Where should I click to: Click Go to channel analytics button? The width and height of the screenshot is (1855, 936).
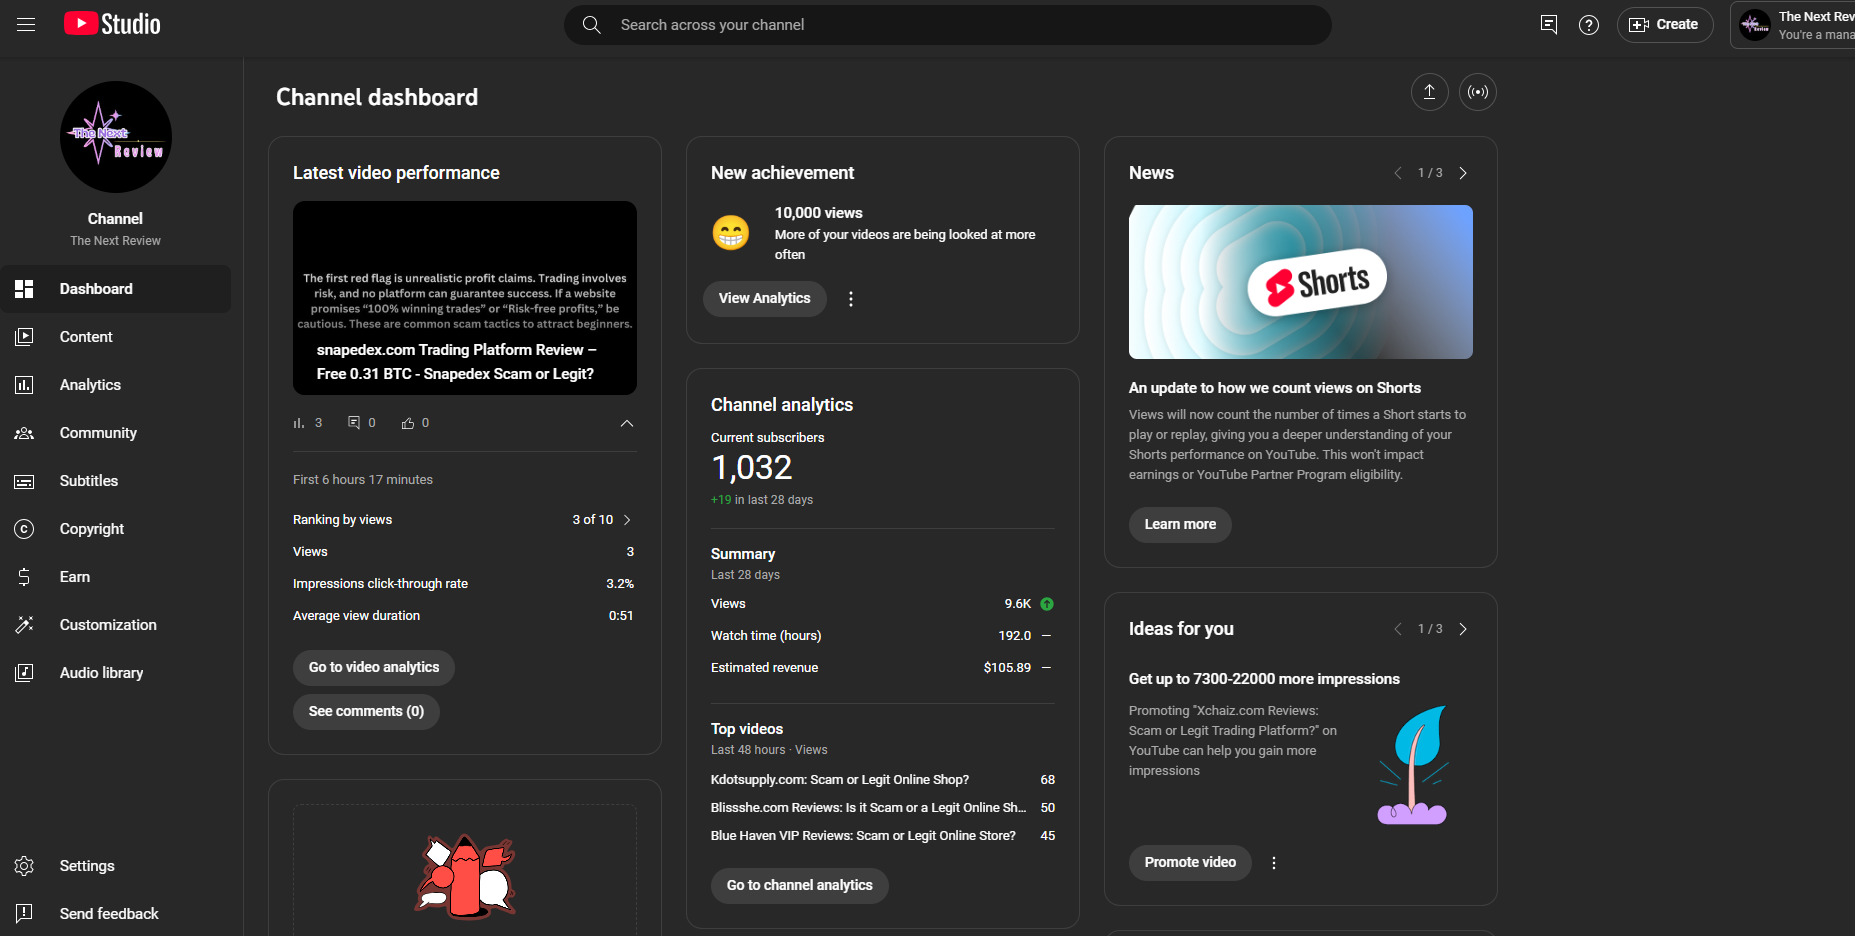tap(800, 886)
